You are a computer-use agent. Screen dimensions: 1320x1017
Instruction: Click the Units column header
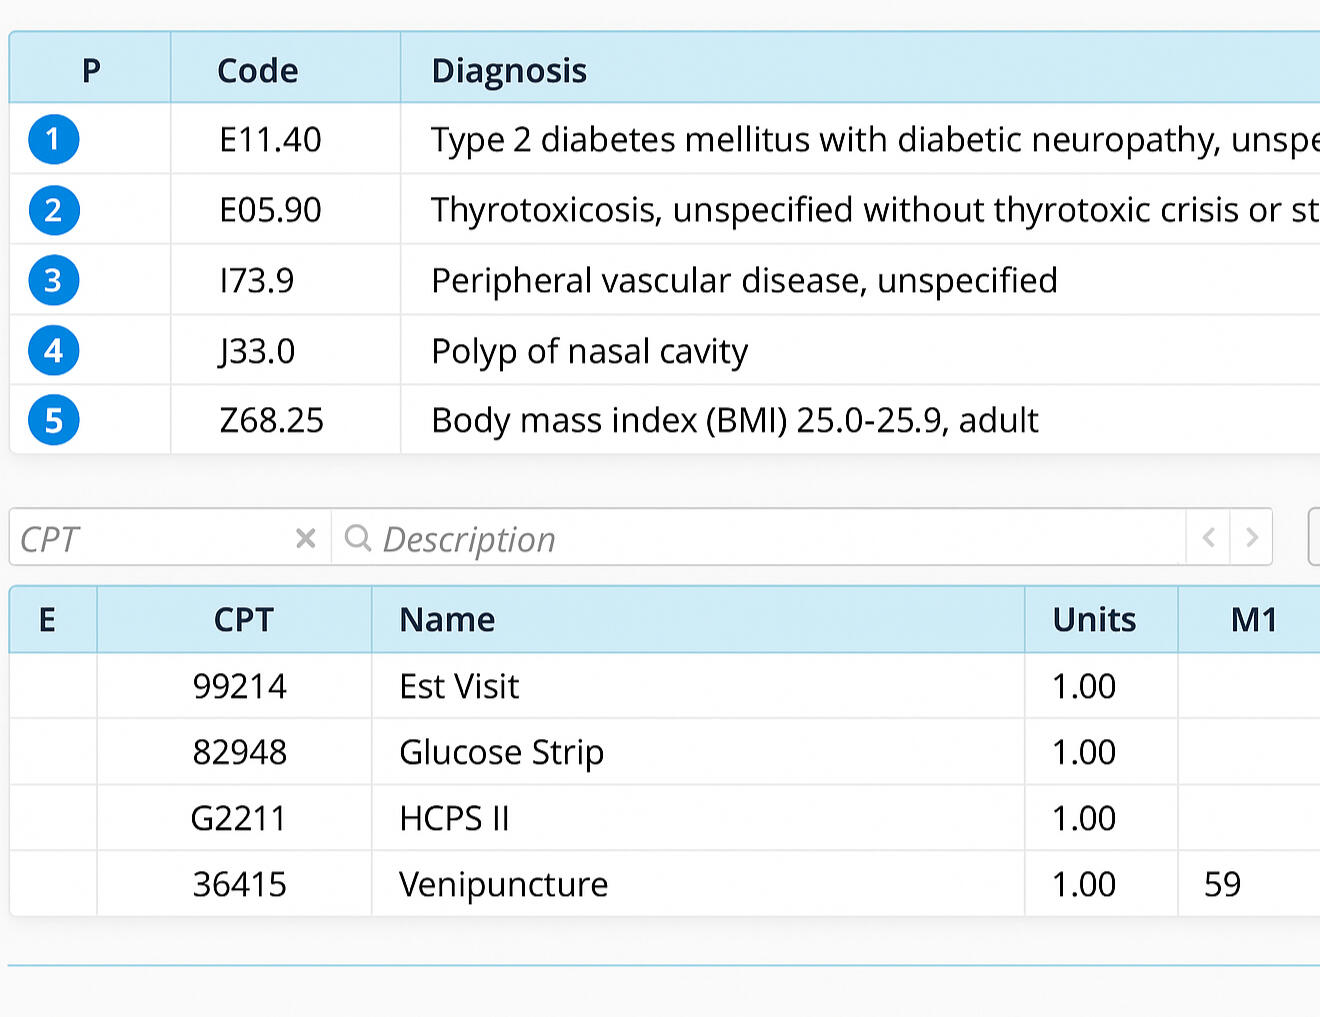click(x=1094, y=620)
